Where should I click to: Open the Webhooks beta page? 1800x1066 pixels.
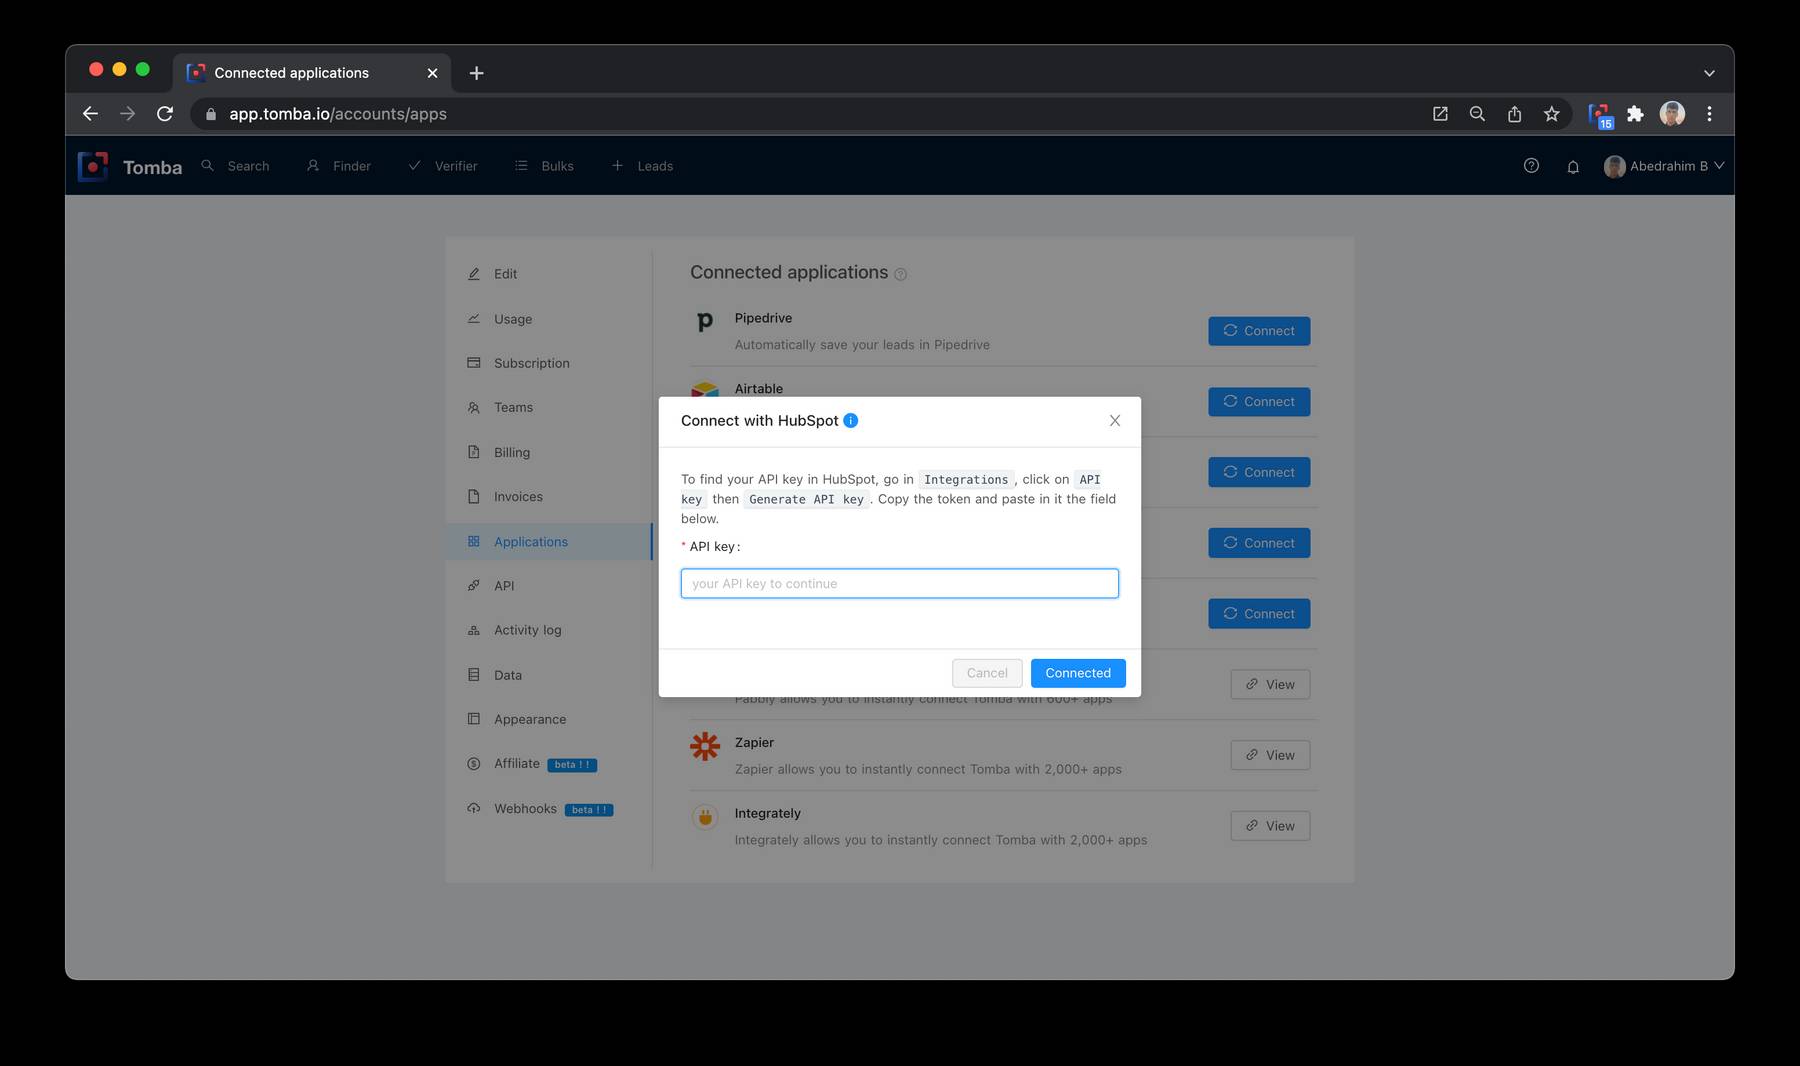[x=549, y=809]
